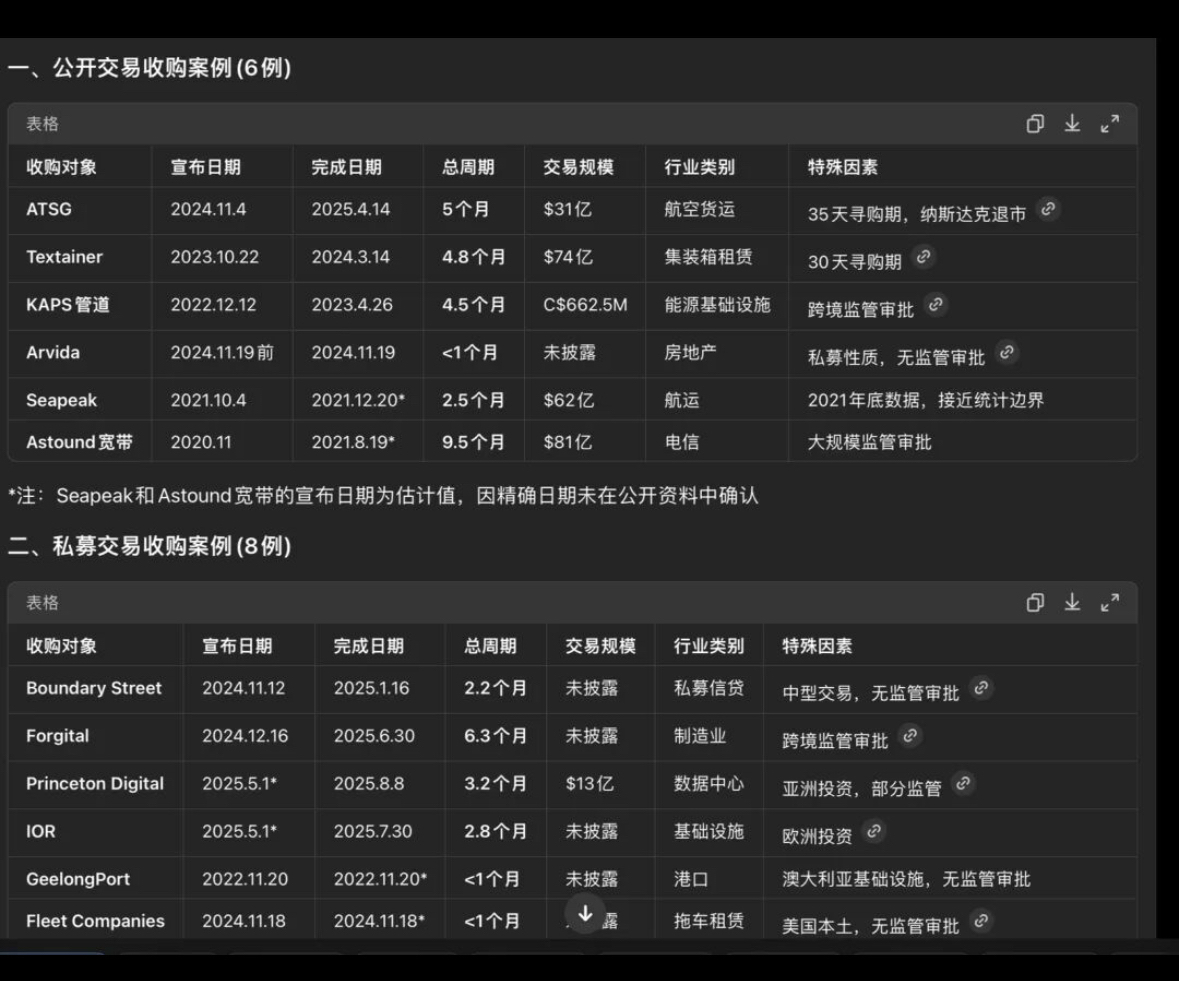Click the 2025.4.14 completion date
This screenshot has width=1179, height=981.
[351, 209]
